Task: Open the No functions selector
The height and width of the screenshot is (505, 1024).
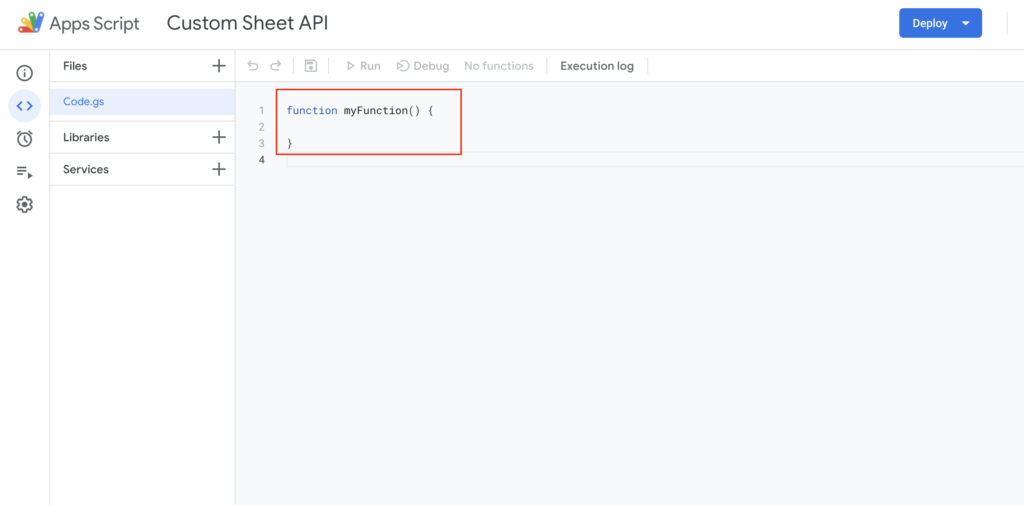Action: coord(499,66)
